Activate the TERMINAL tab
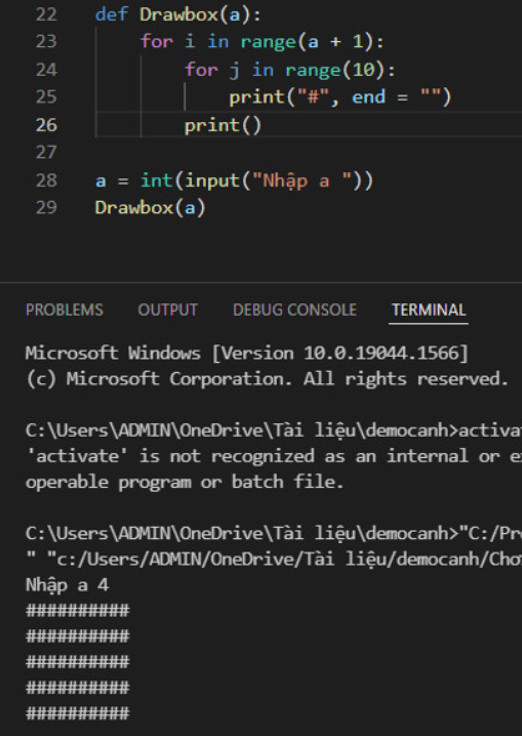The image size is (522, 736). tap(429, 310)
